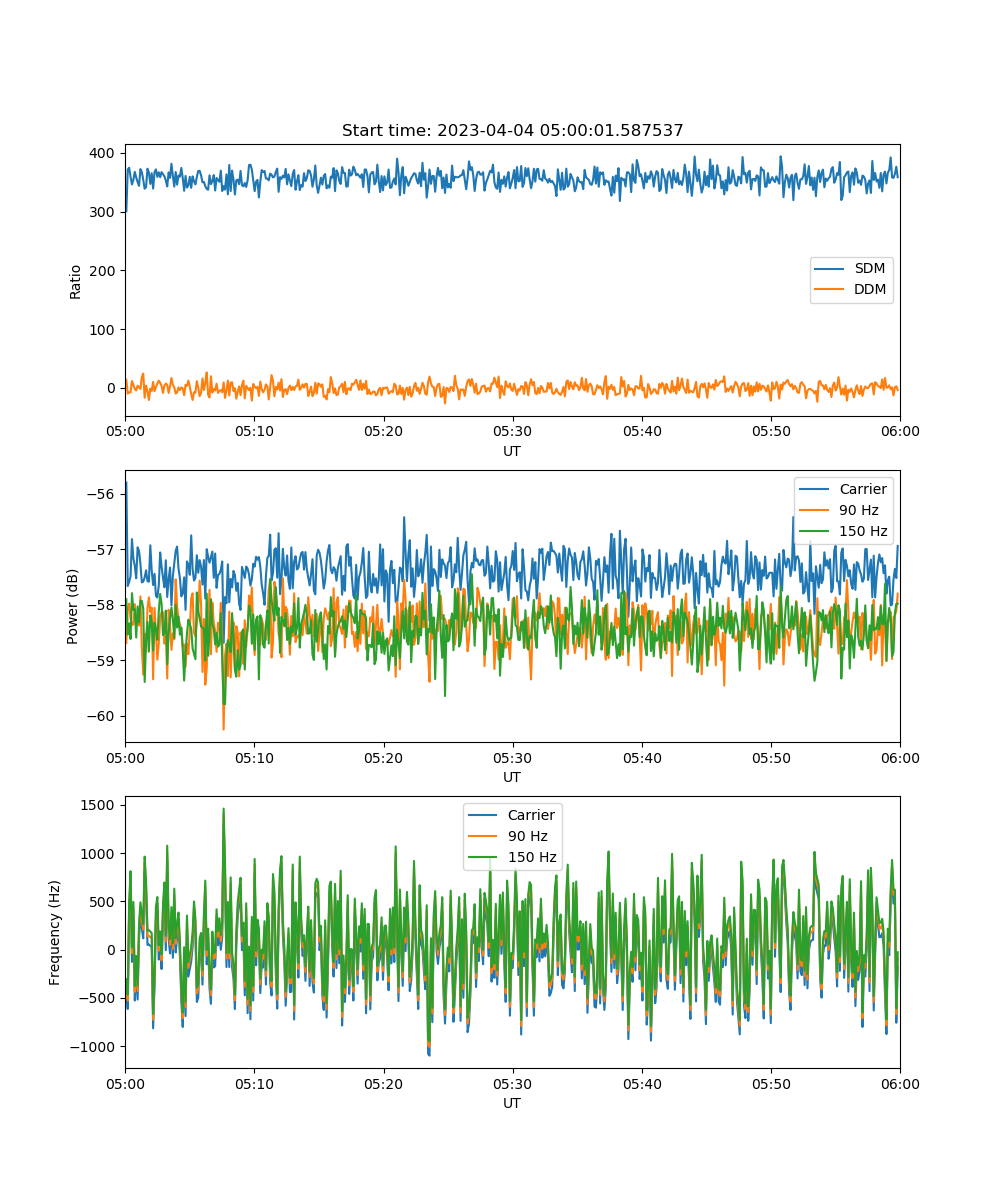1000x1200 pixels.
Task: Click the −60 tick on the Power axis
Action: tap(101, 716)
